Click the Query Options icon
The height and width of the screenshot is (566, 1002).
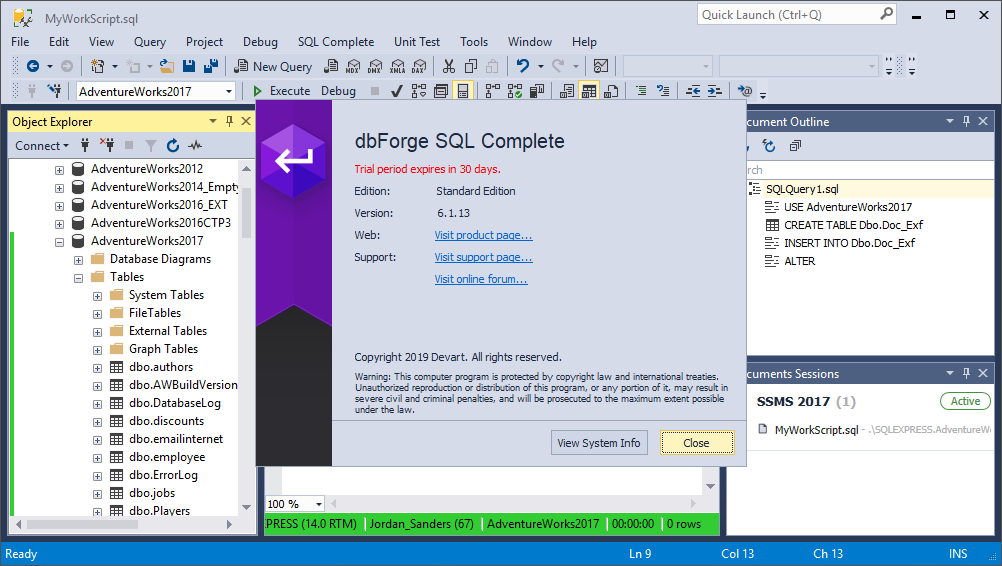(x=440, y=91)
